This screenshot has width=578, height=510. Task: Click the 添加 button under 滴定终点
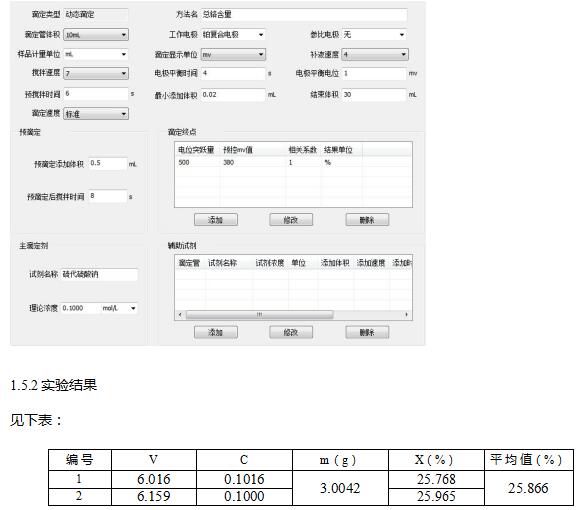(x=216, y=220)
